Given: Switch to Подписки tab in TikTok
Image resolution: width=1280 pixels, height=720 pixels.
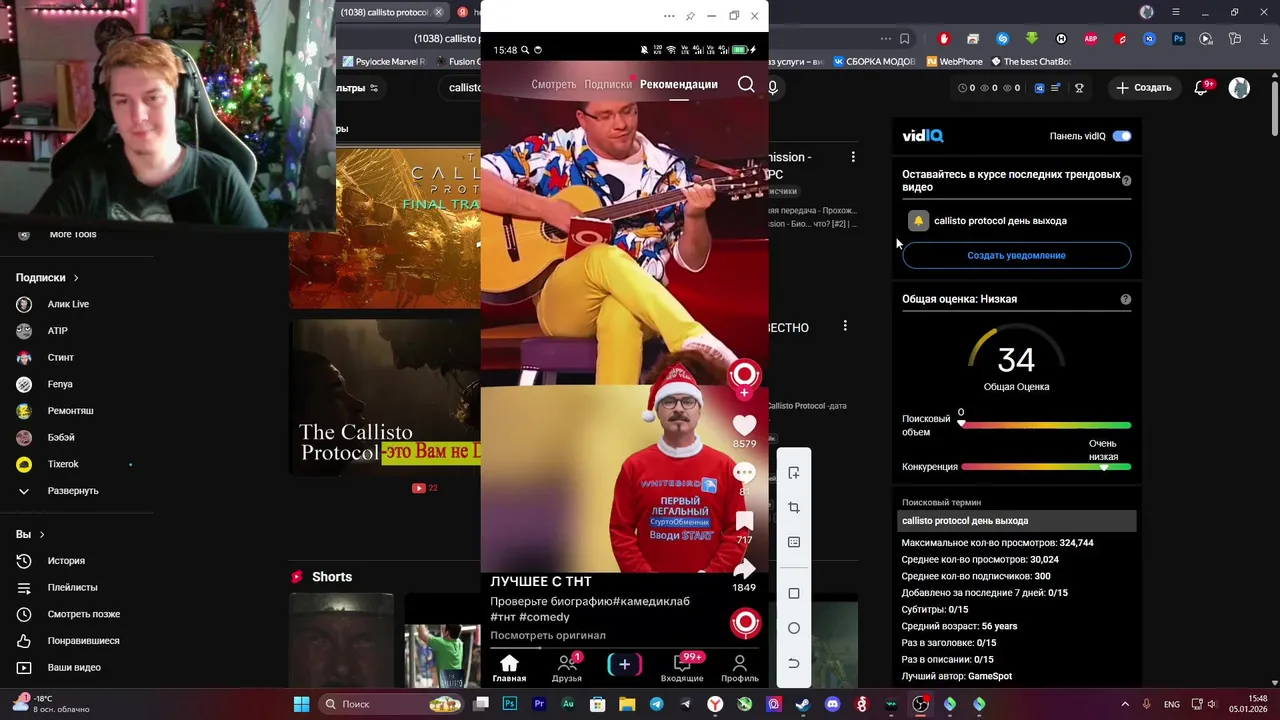Looking at the screenshot, I should coord(608,85).
